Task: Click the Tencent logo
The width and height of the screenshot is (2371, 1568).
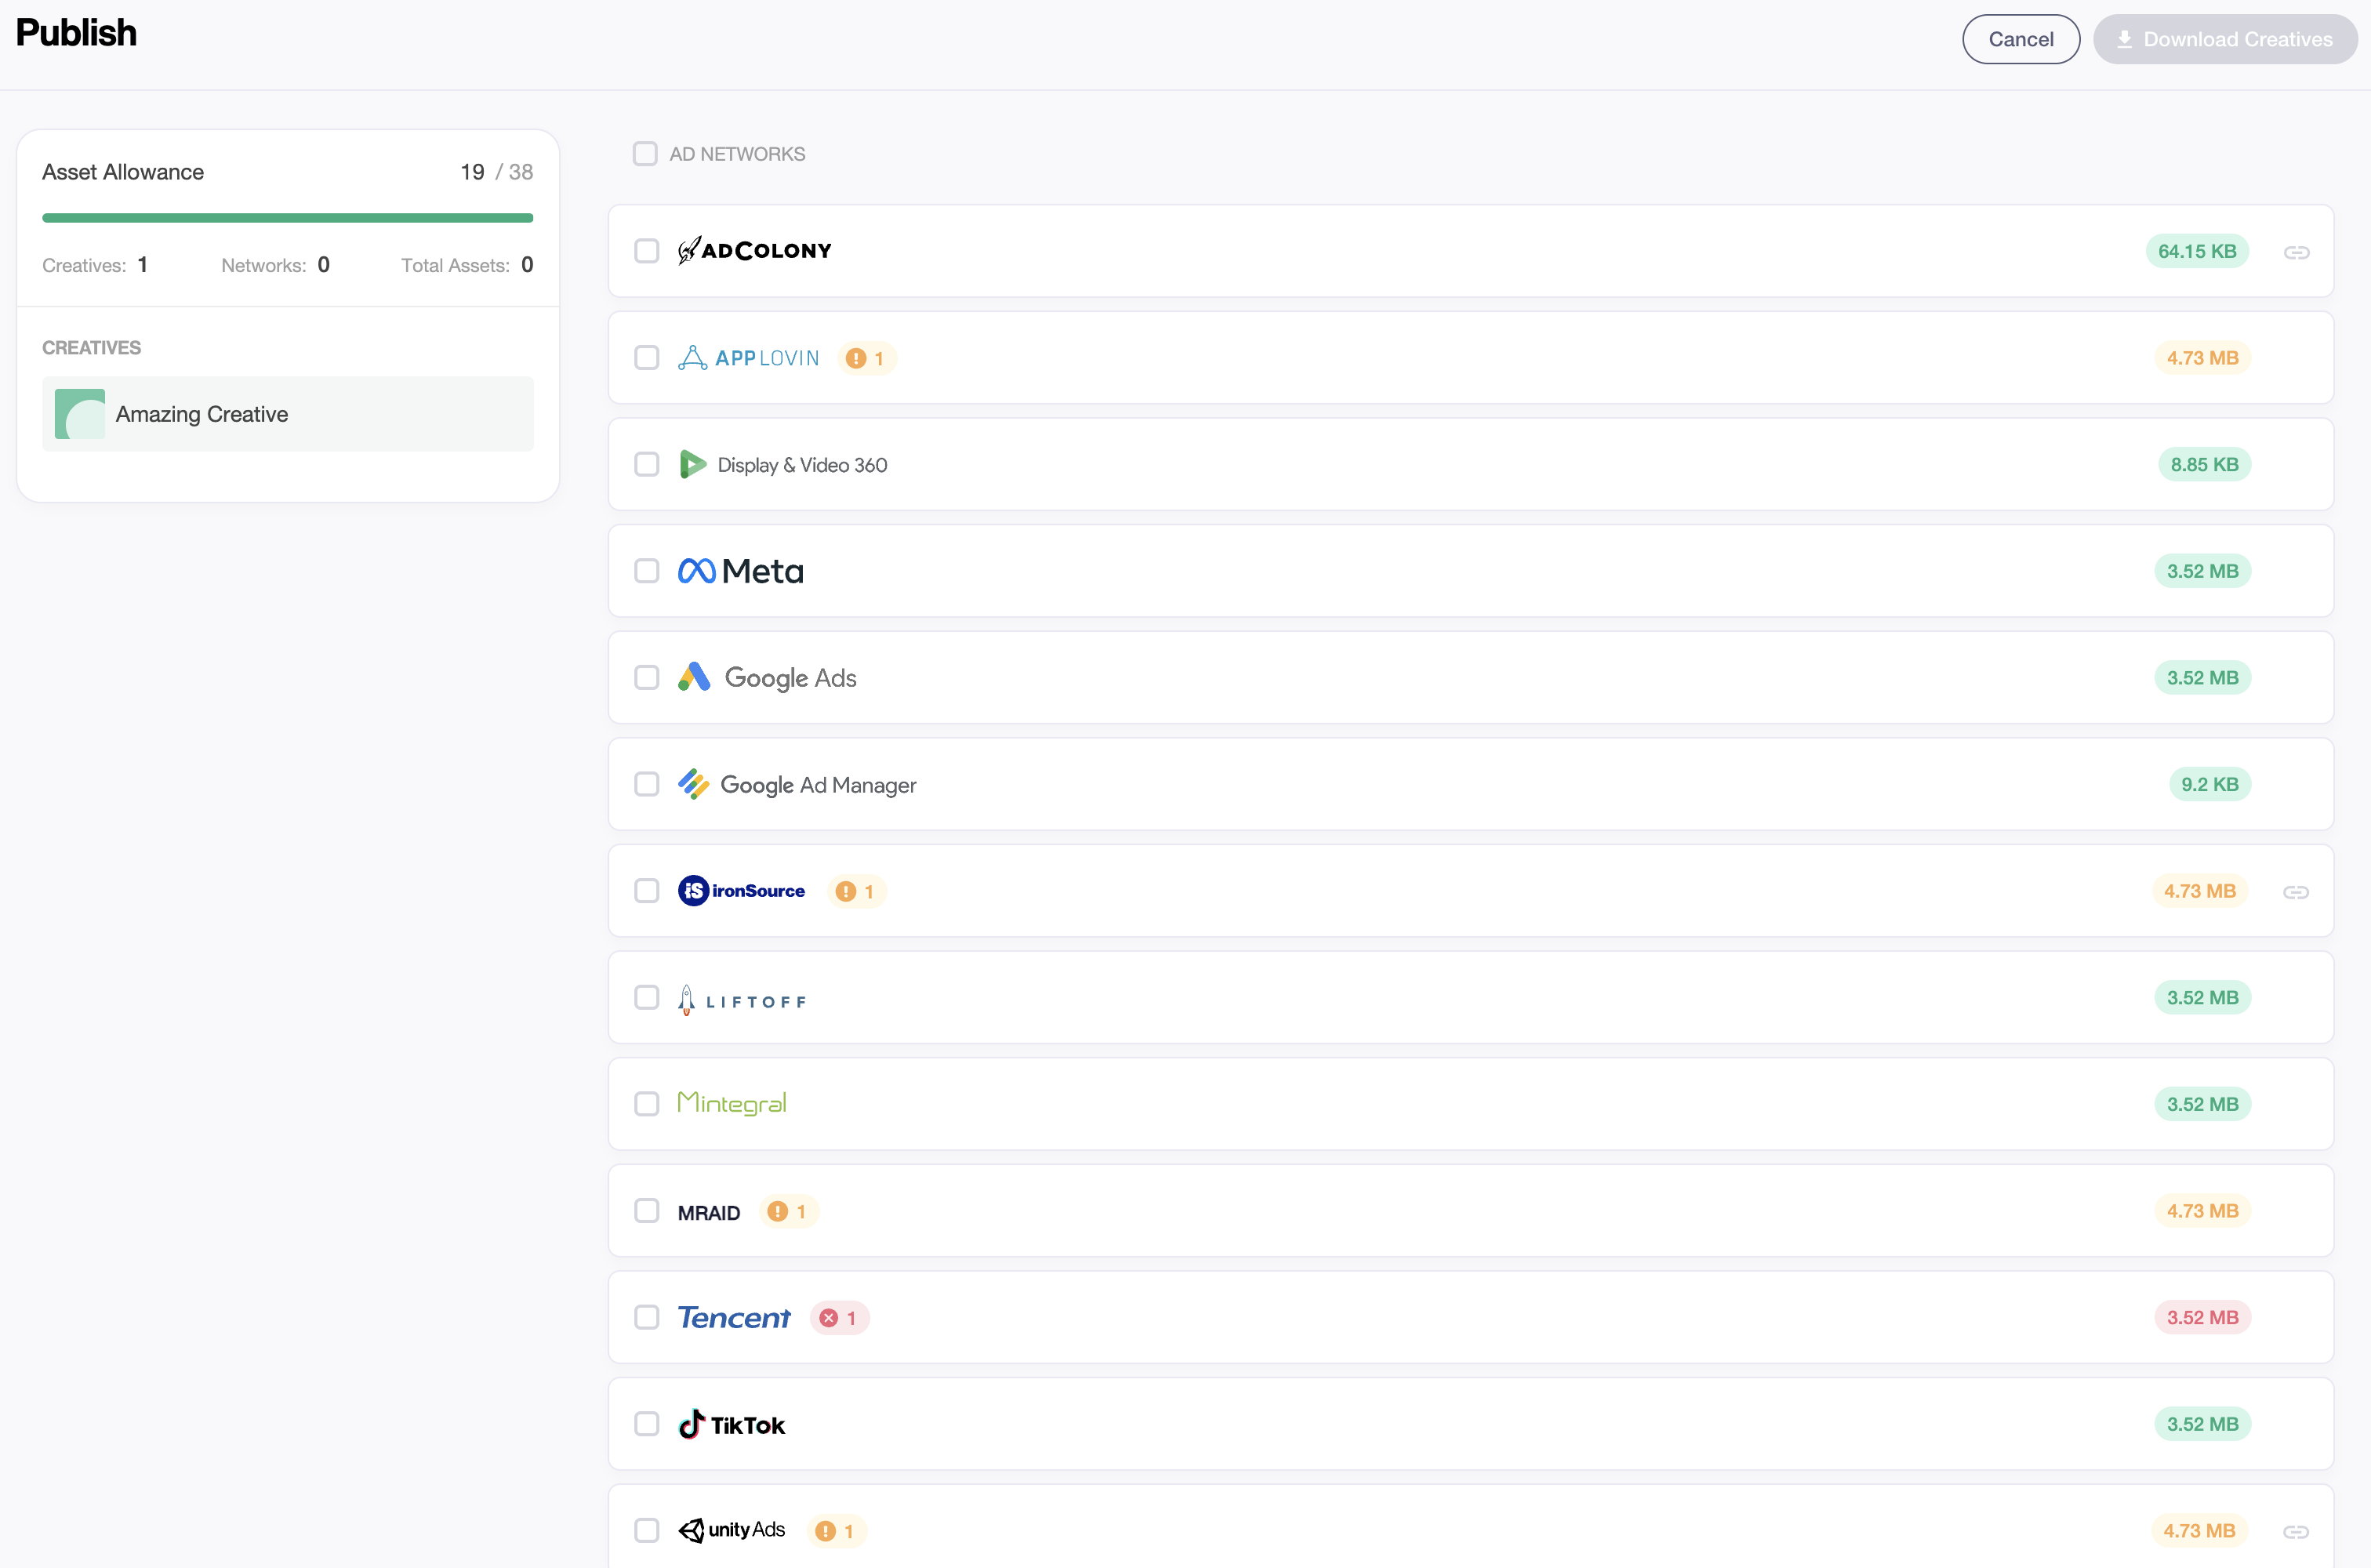Action: (734, 1318)
